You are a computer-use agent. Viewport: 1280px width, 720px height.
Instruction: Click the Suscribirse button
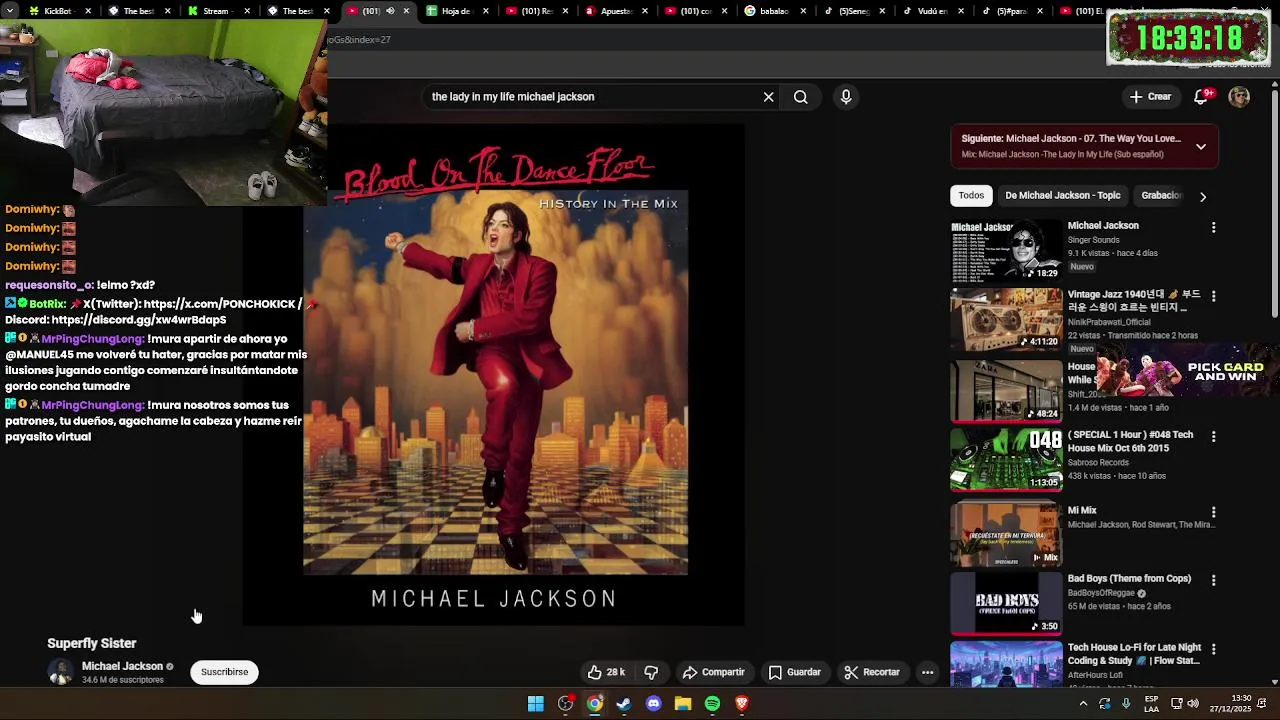(225, 672)
